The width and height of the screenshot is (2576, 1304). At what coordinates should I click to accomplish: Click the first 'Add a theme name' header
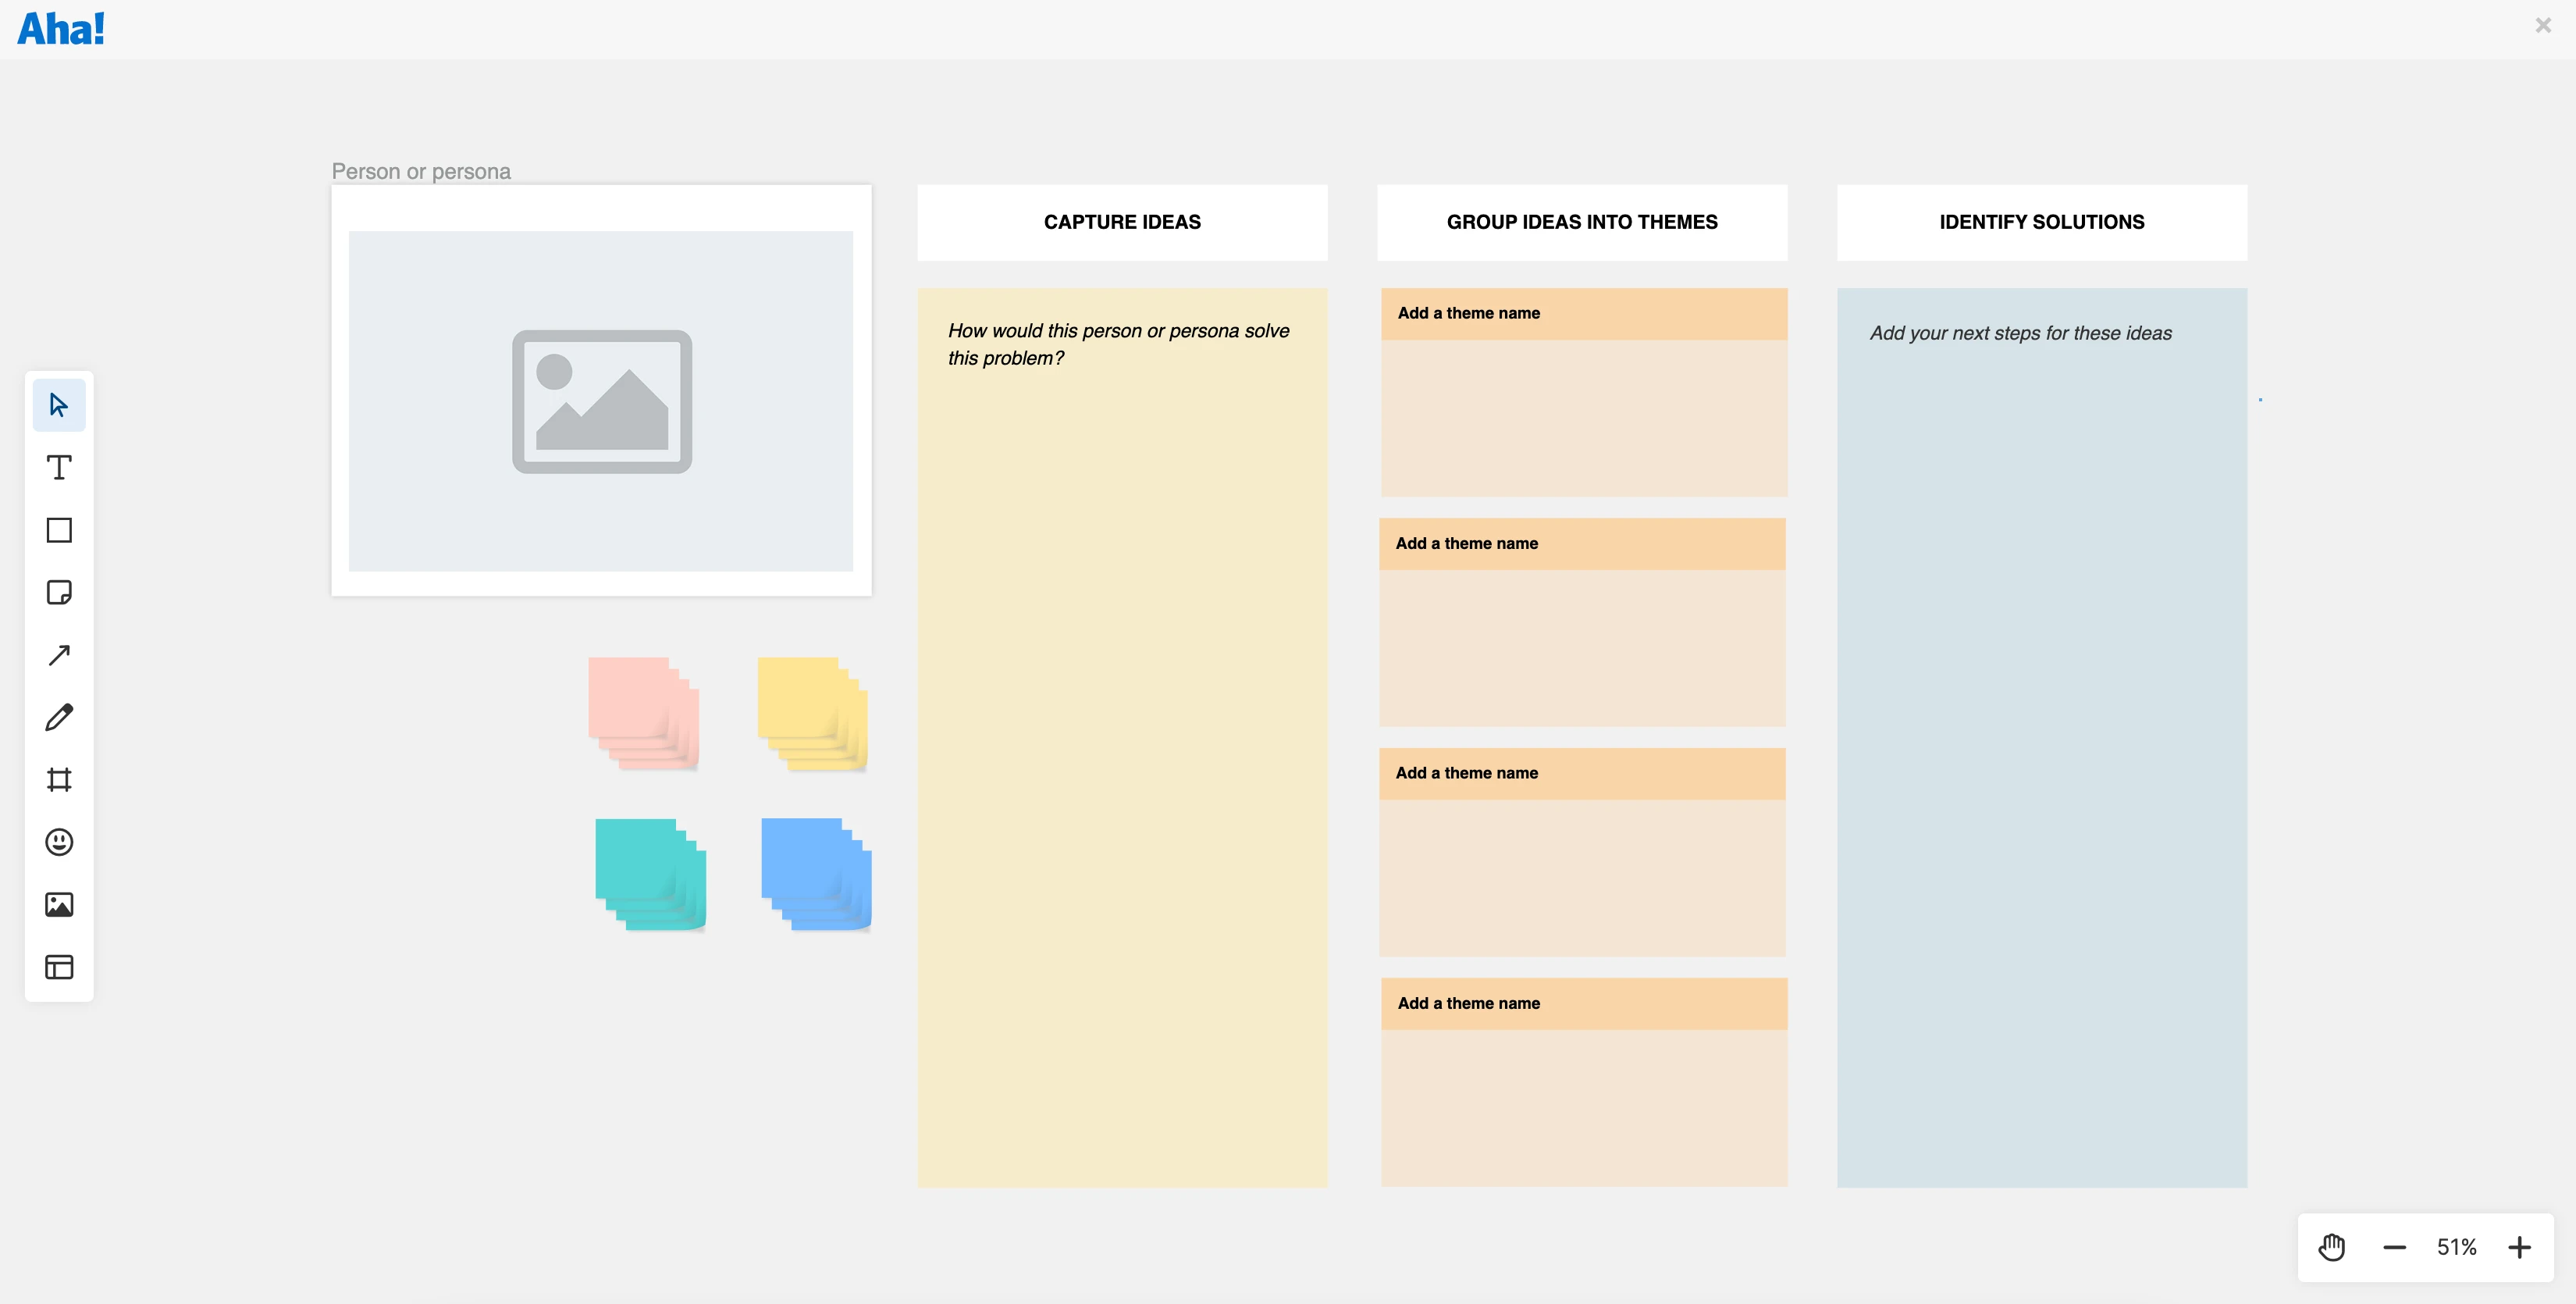(1583, 313)
